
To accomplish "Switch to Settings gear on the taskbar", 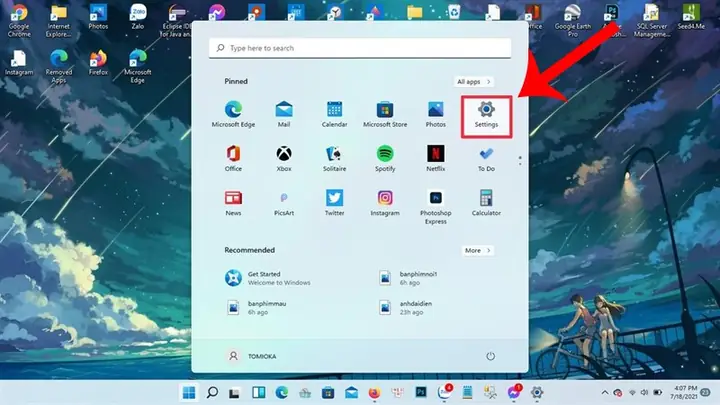I will pyautogui.click(x=537, y=393).
